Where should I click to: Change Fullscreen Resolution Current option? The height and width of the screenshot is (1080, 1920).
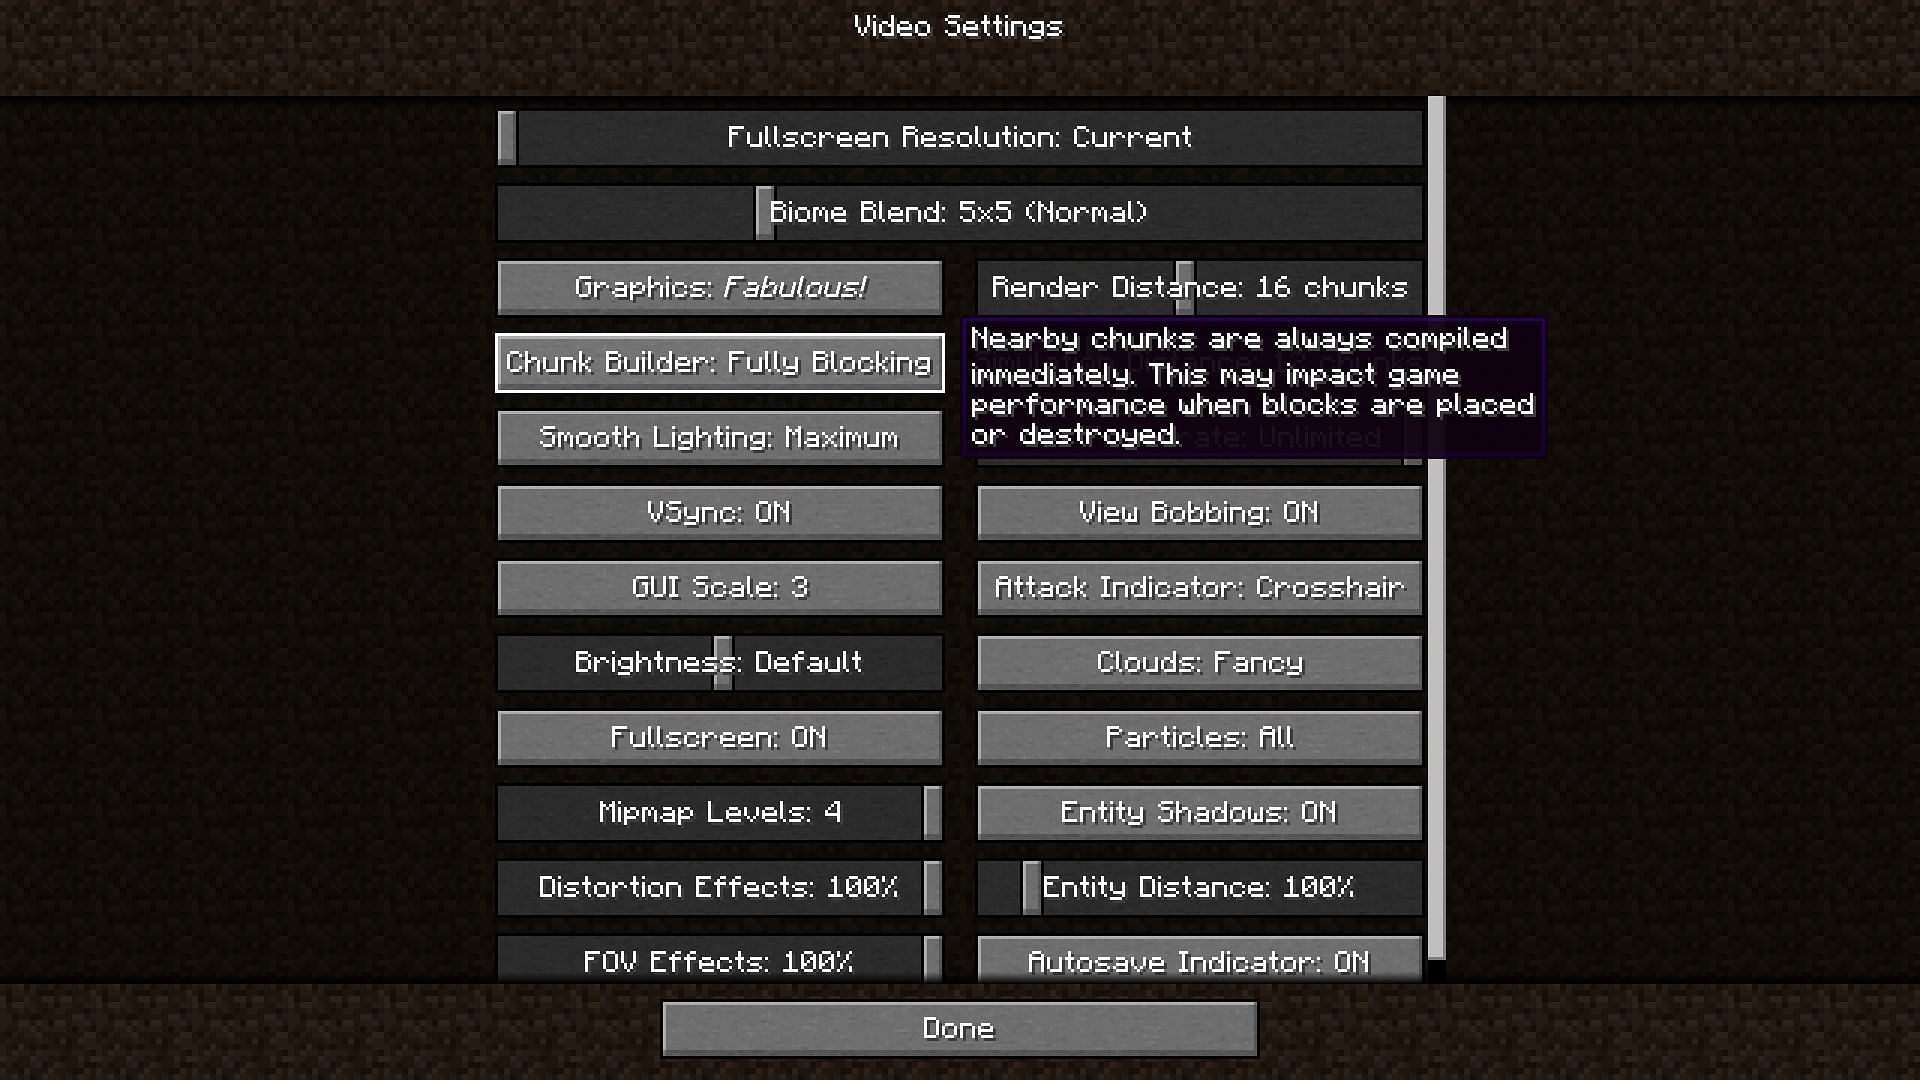tap(959, 137)
